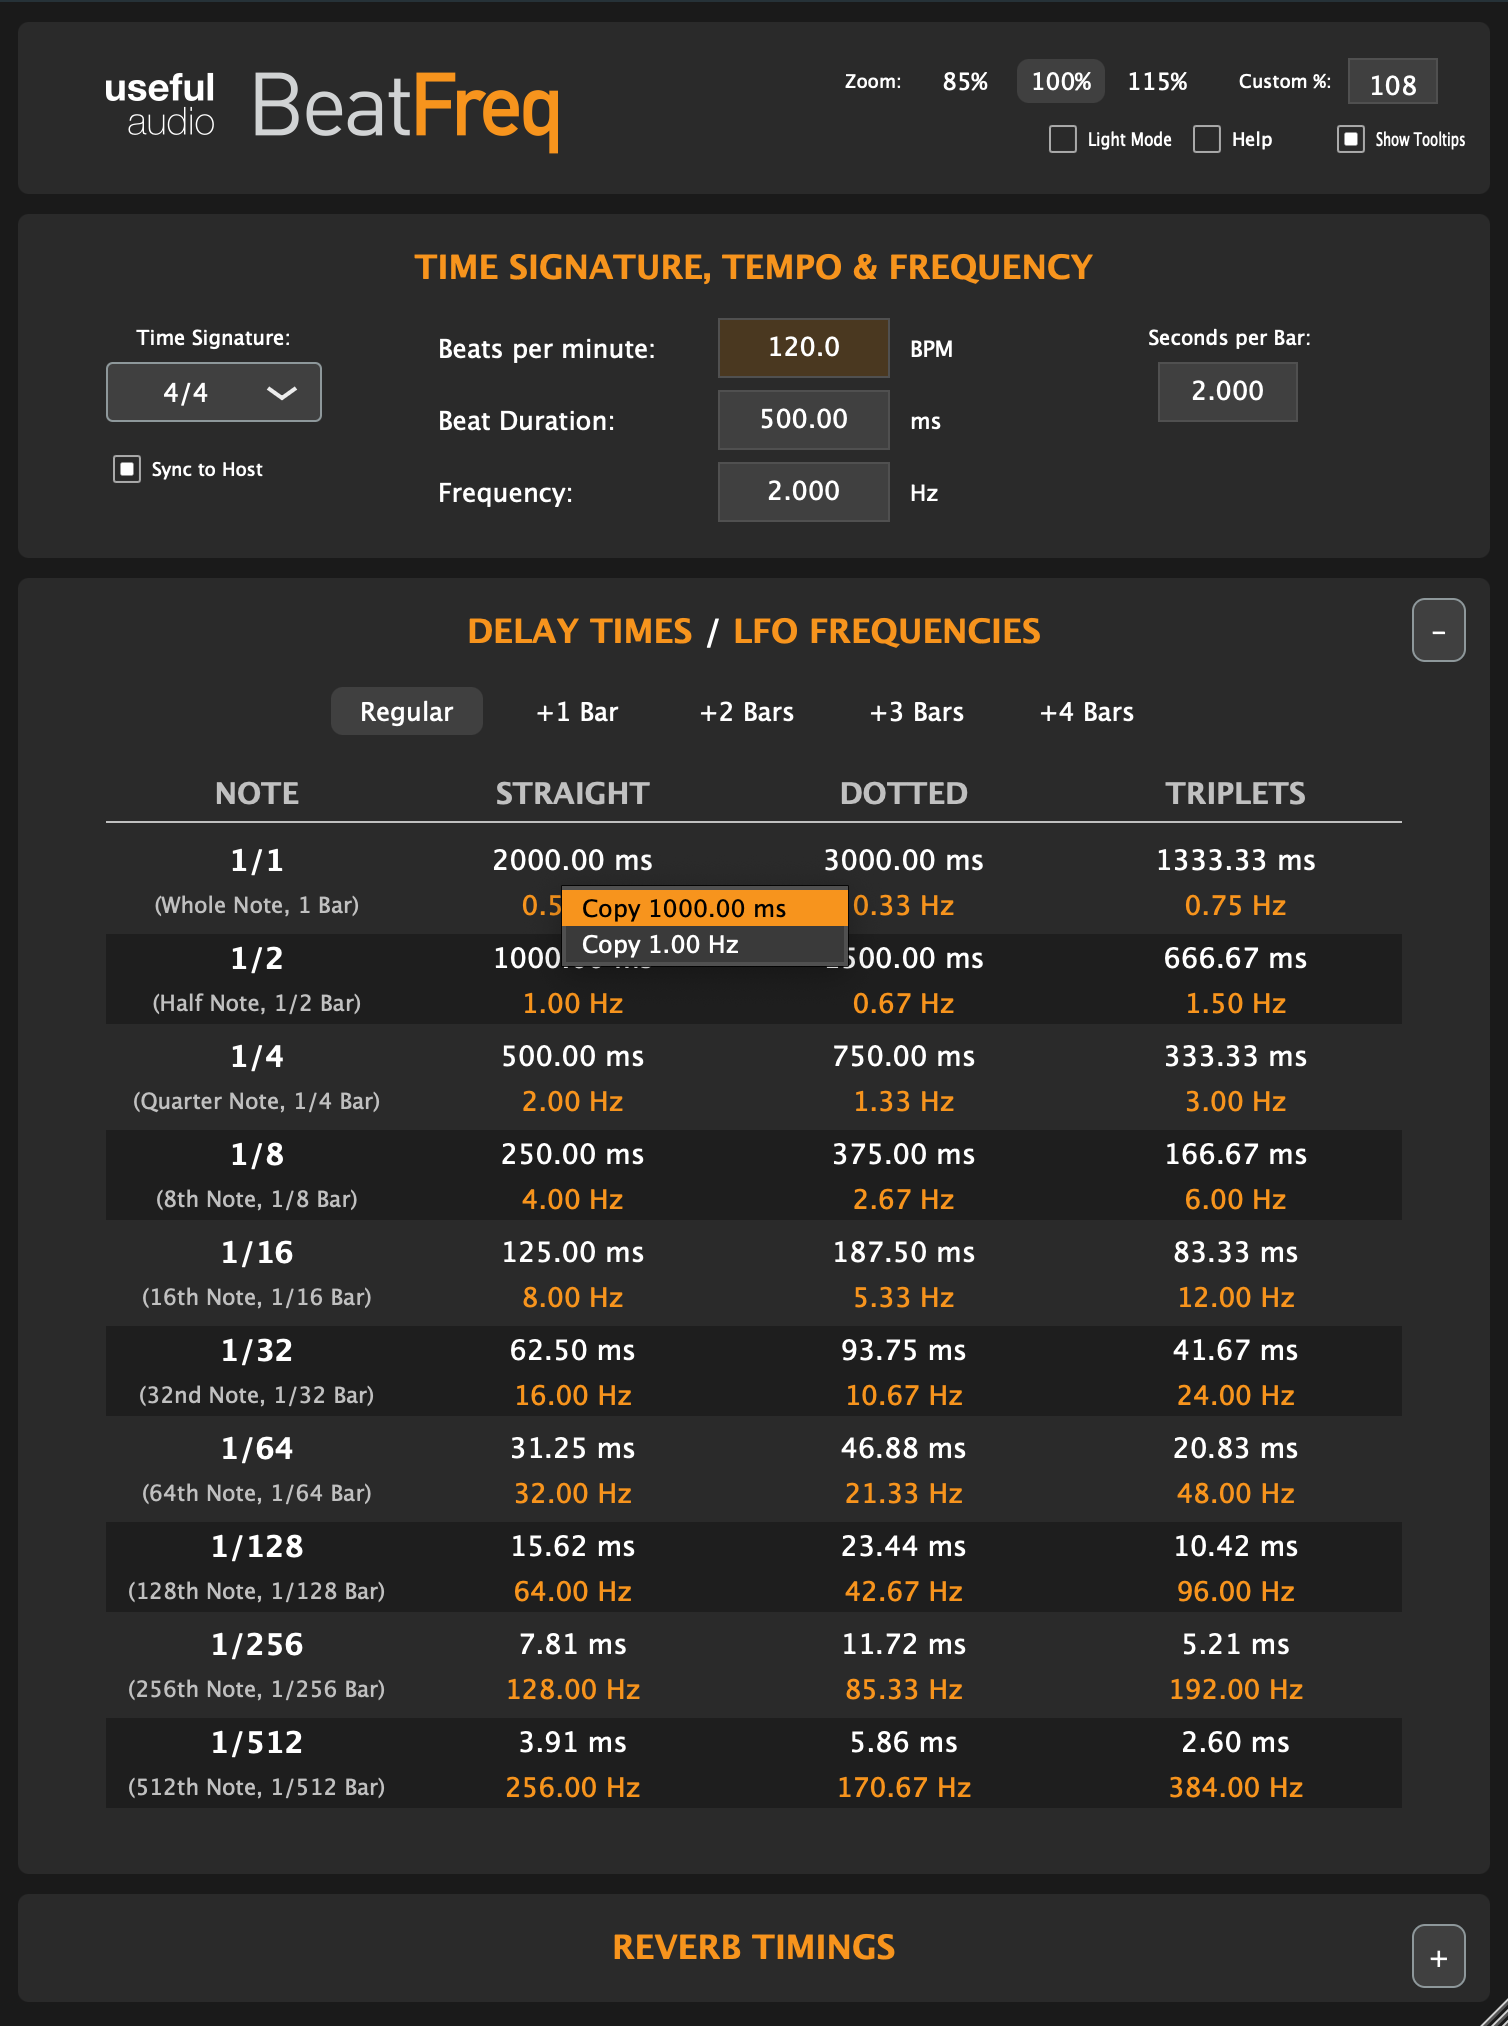Click the BeatFreq logo

(405, 106)
